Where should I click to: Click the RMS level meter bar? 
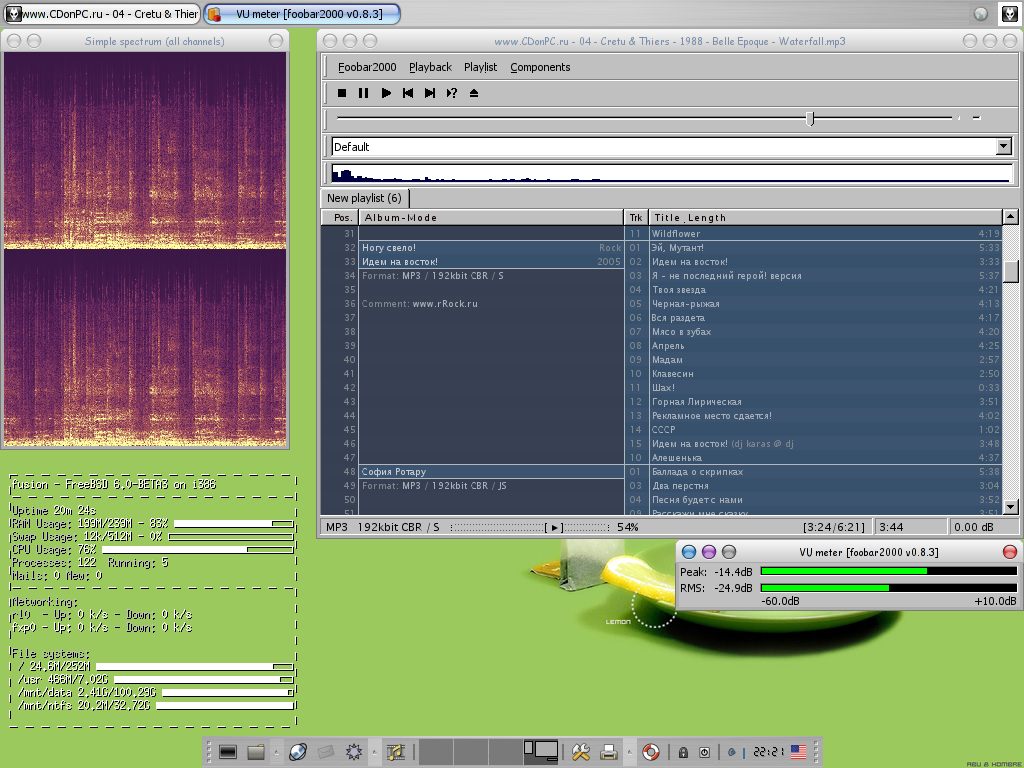pyautogui.click(x=888, y=588)
